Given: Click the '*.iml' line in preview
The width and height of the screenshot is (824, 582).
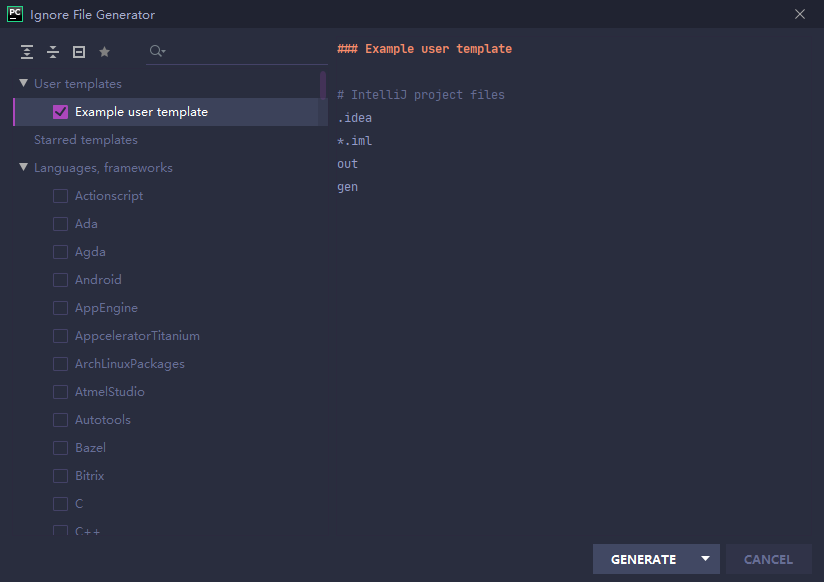Looking at the screenshot, I should pos(355,141).
